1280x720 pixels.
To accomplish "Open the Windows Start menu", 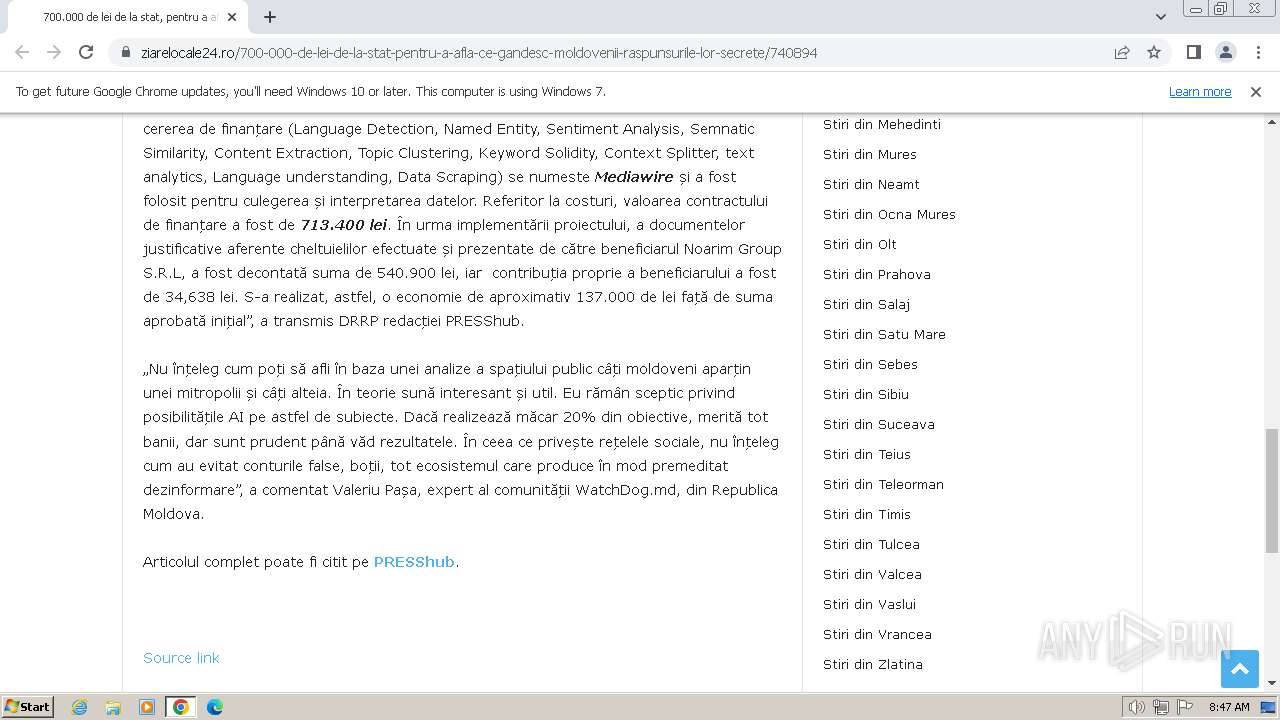I will click(27, 706).
